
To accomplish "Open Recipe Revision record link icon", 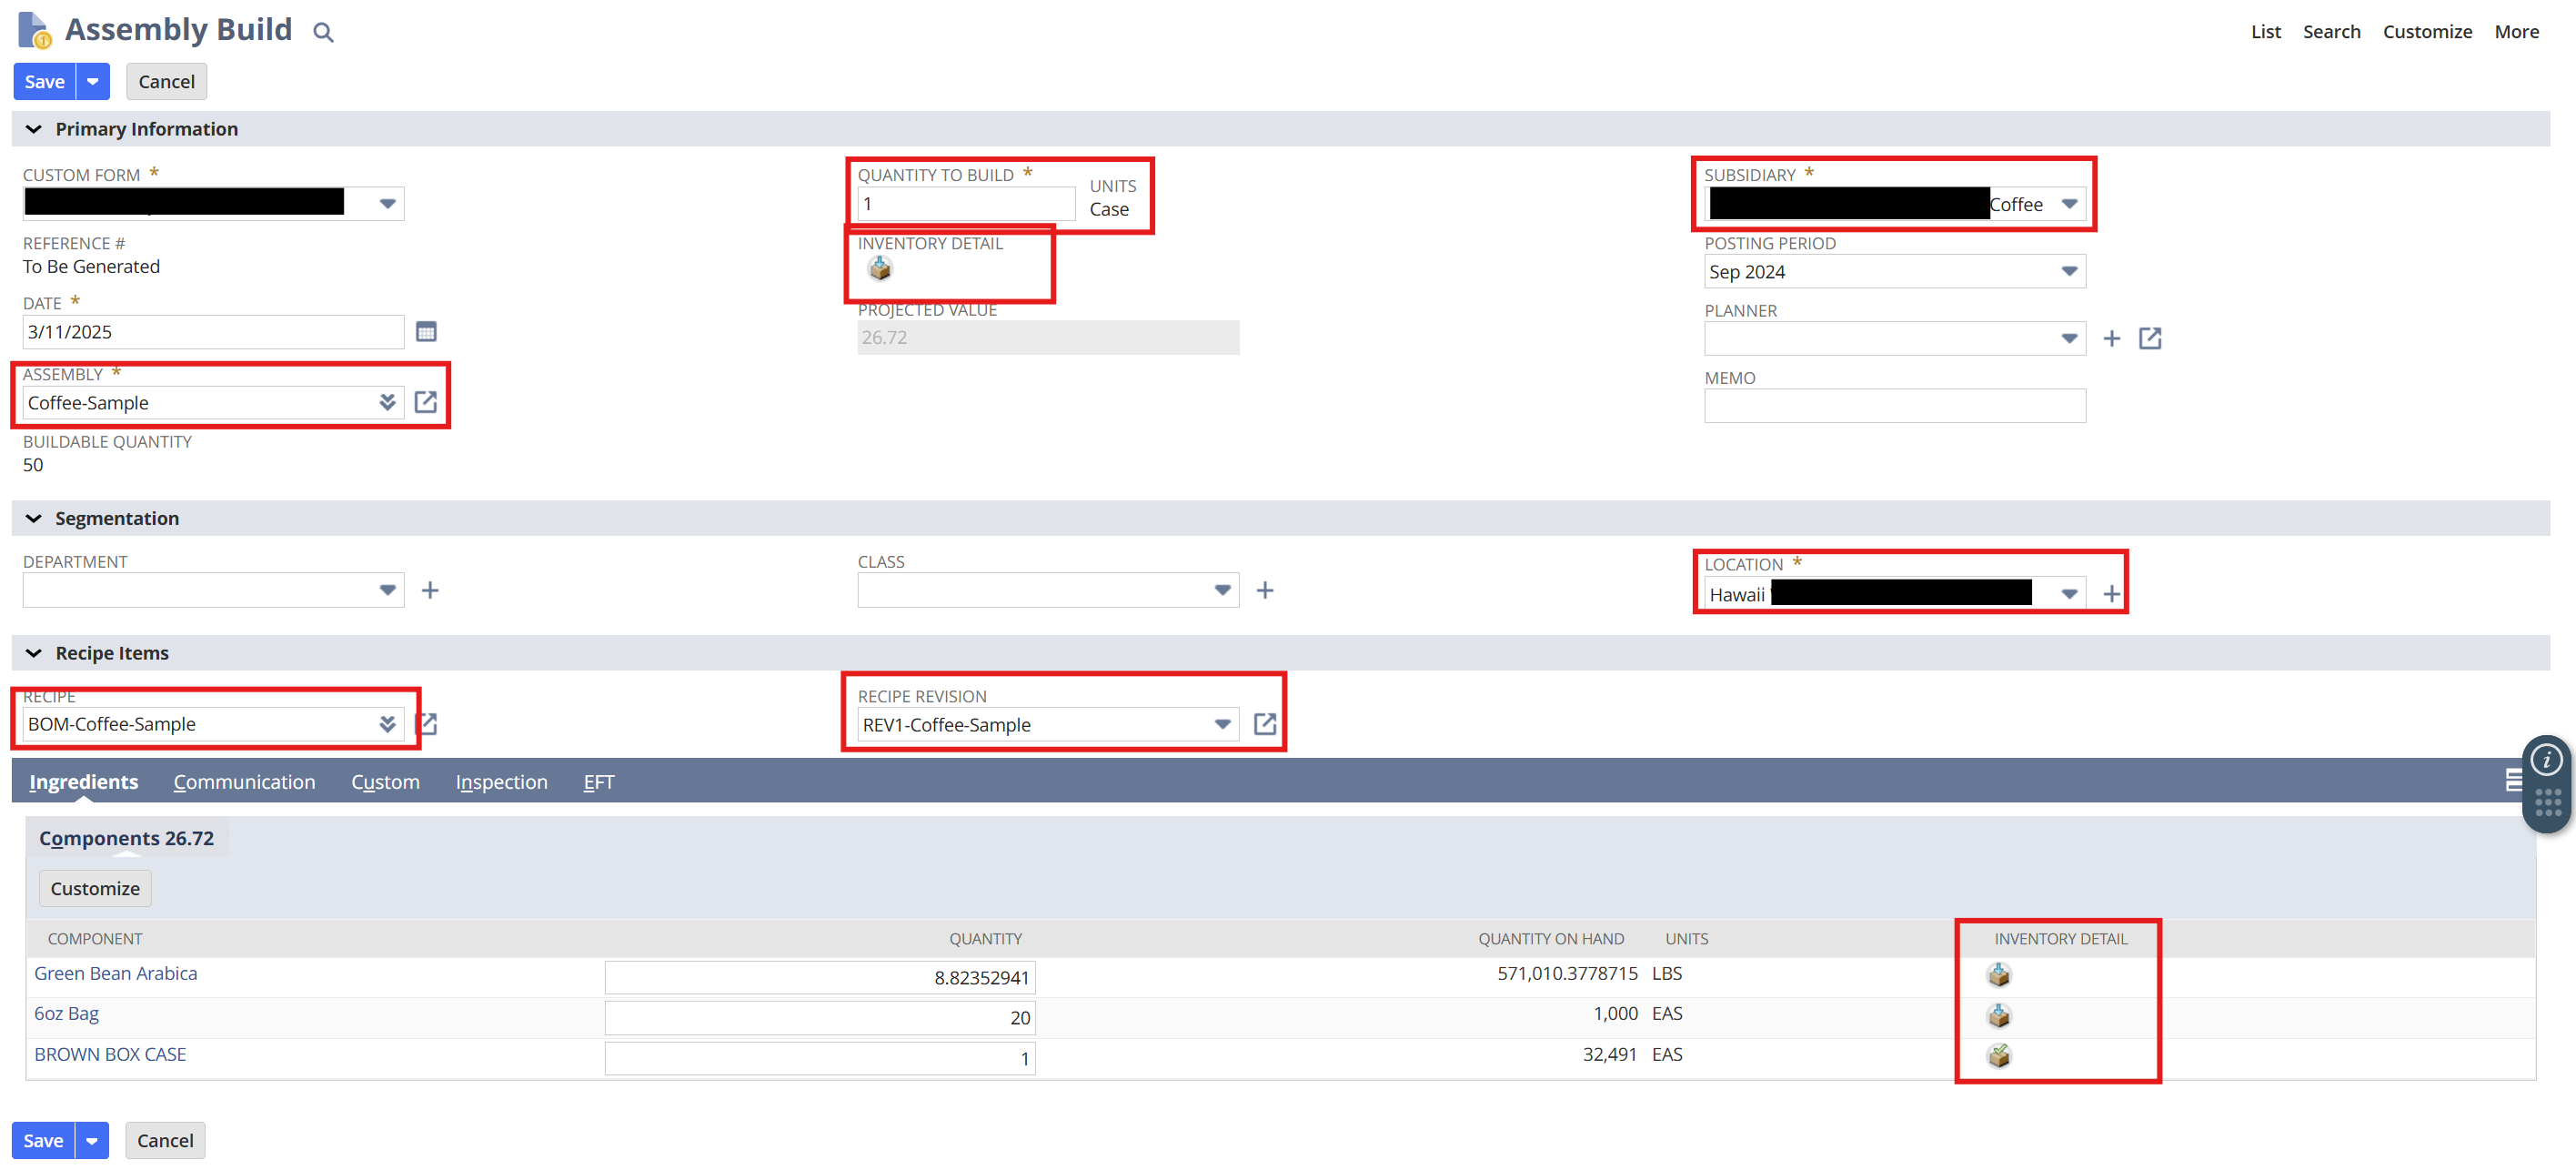I will pos(1264,724).
